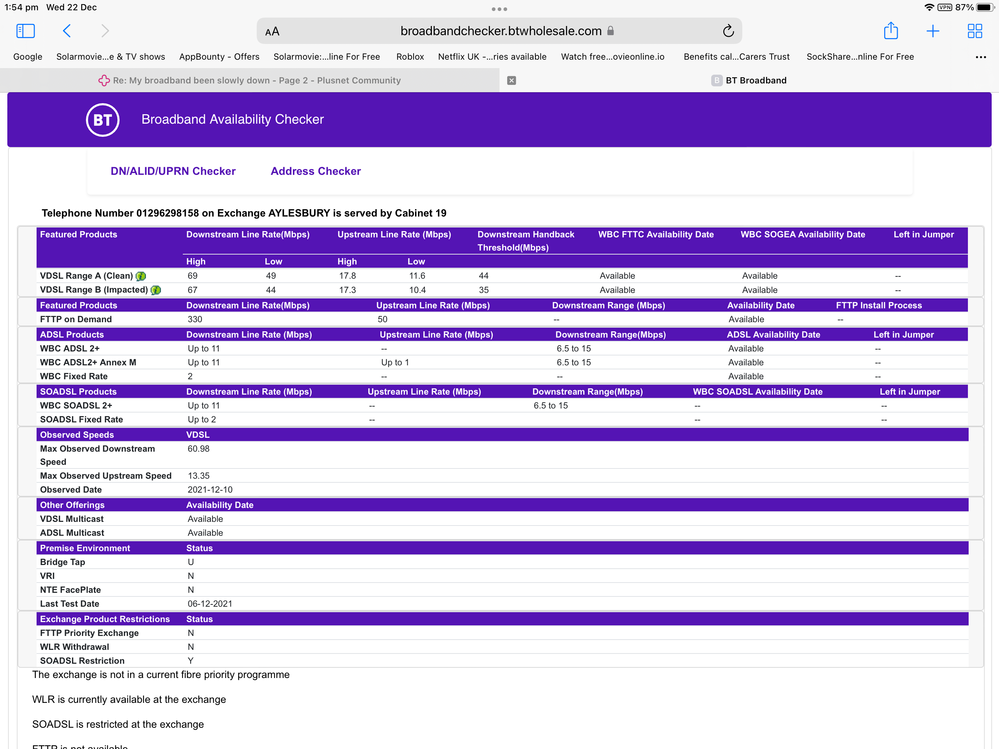This screenshot has width=999, height=749.
Task: Open the Share sheet
Action: click(x=890, y=31)
